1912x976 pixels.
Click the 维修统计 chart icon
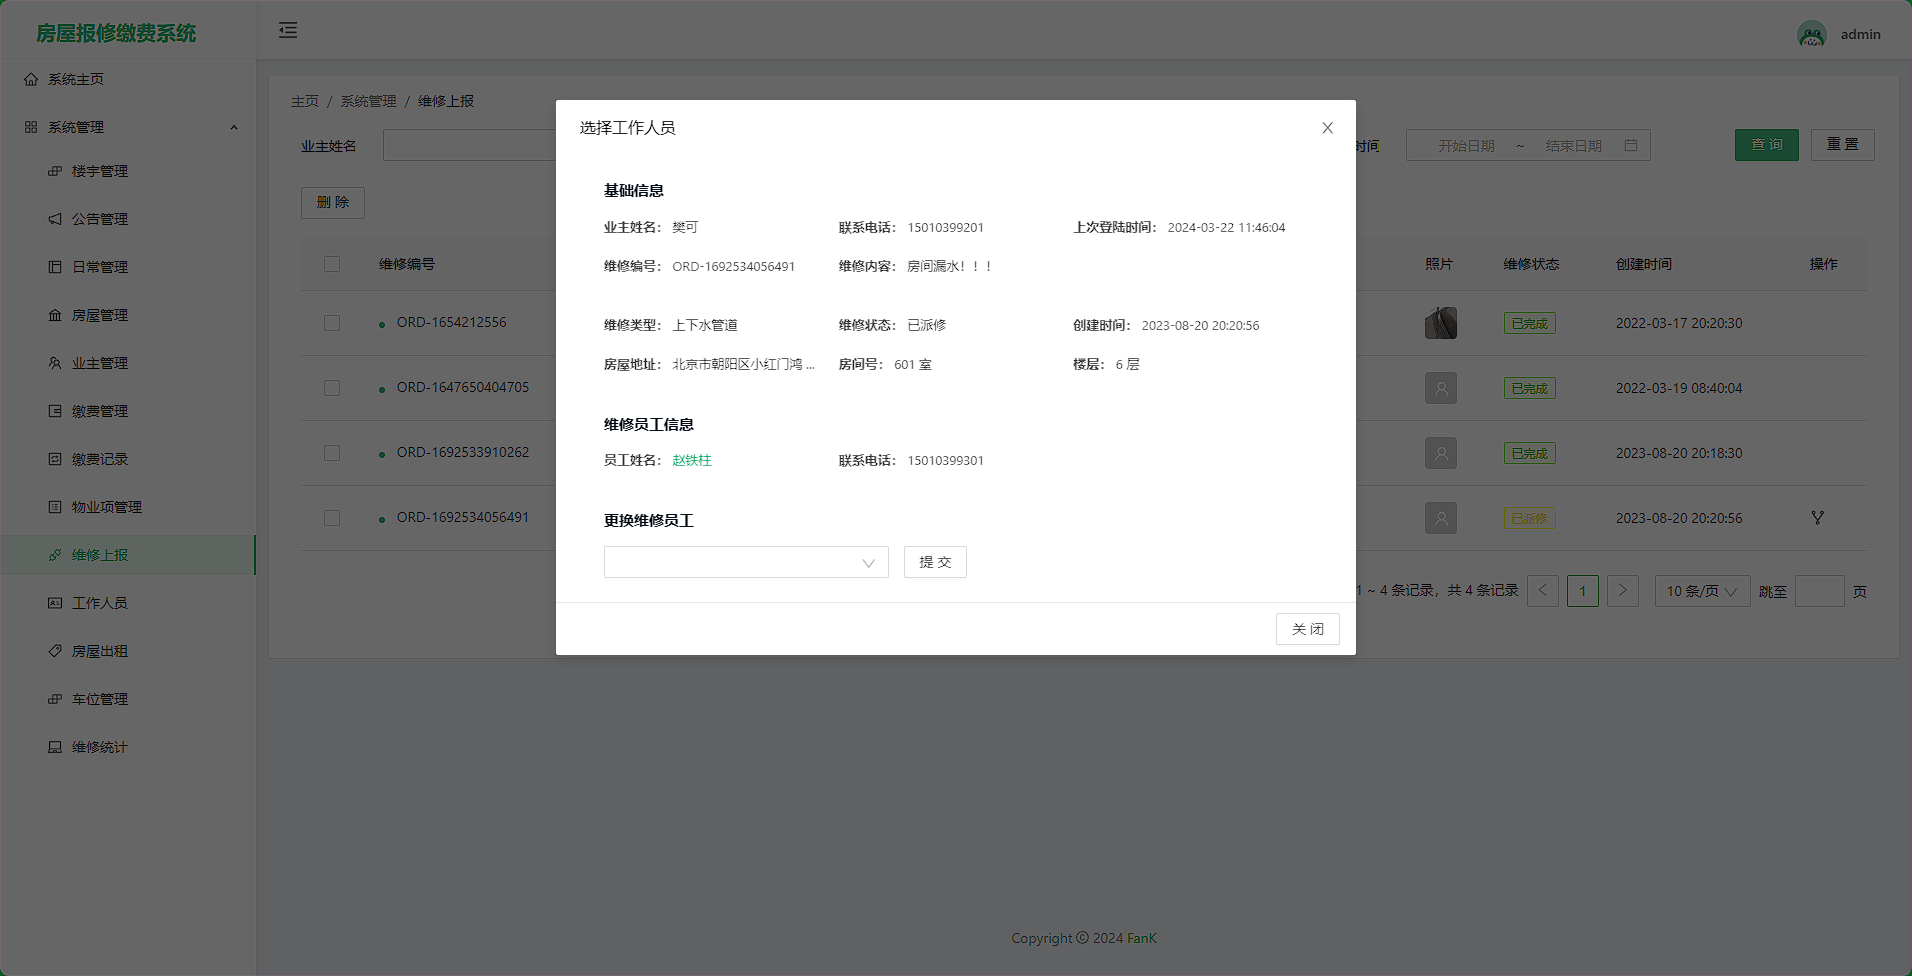click(x=55, y=747)
